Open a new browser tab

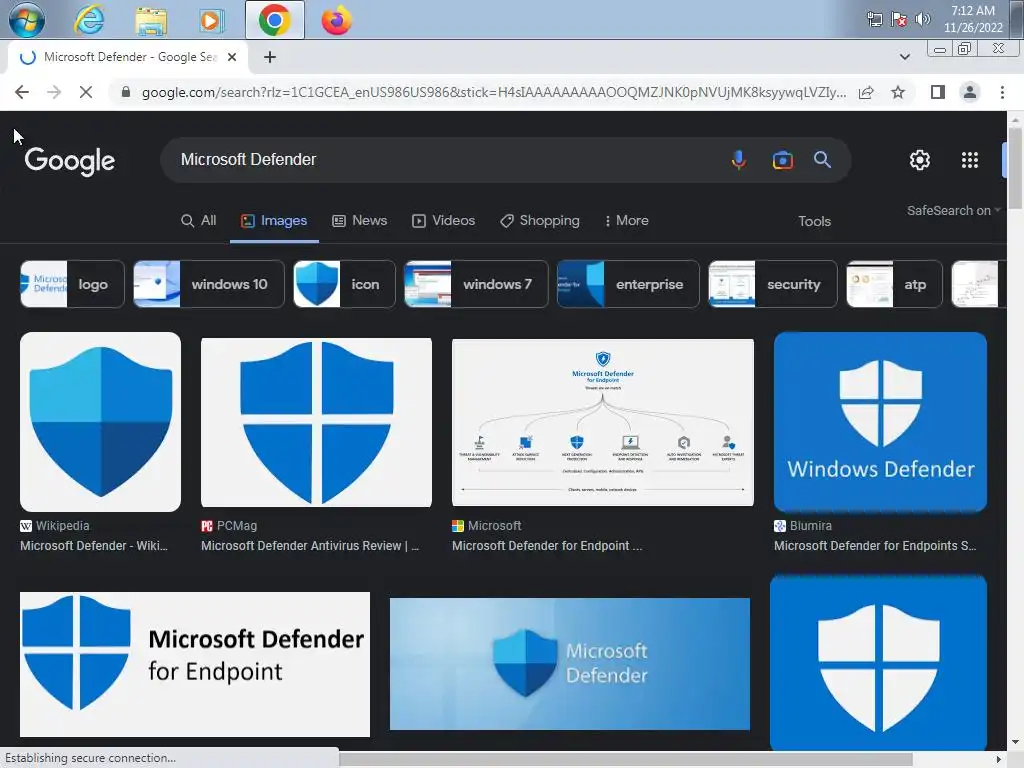(270, 57)
